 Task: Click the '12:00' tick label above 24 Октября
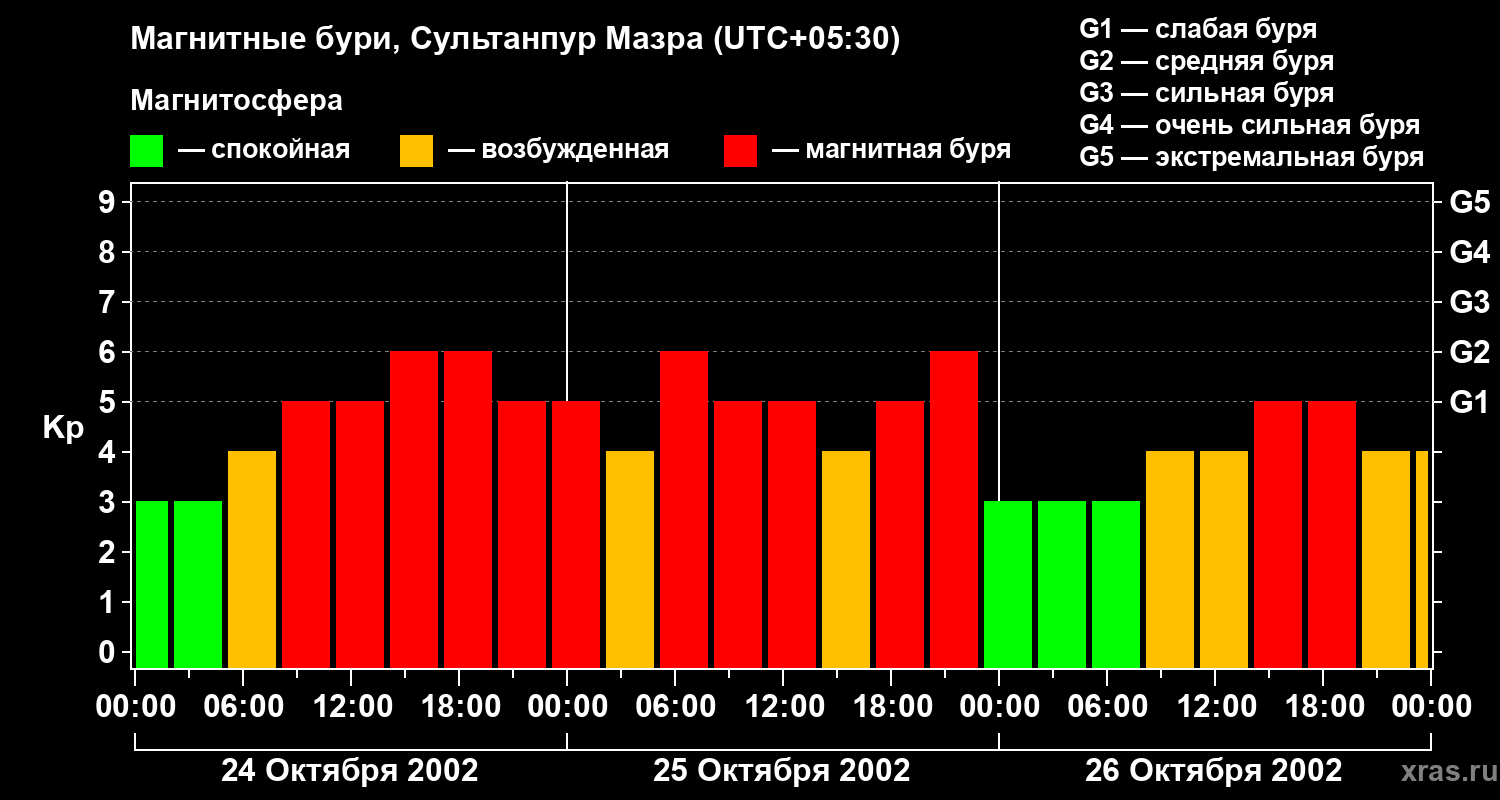(352, 706)
